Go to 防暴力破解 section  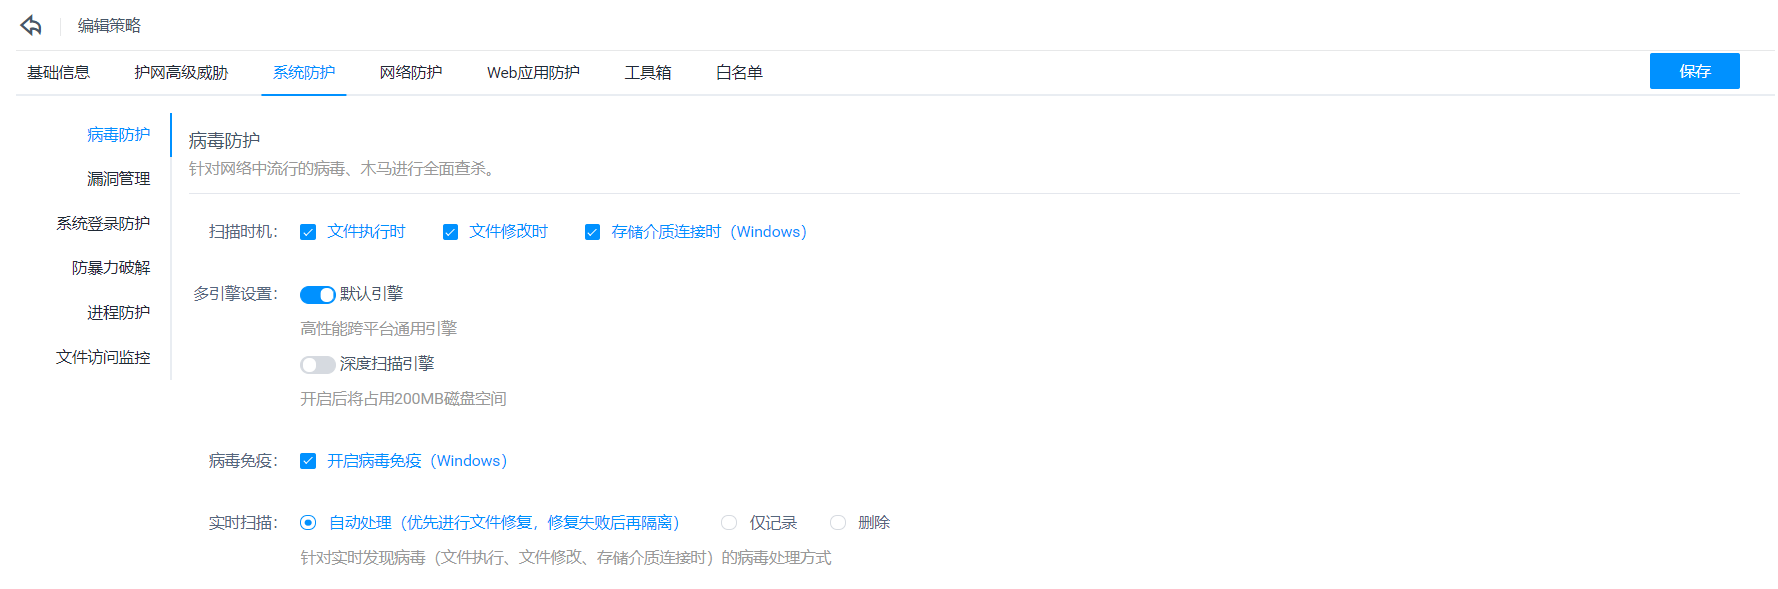[111, 267]
